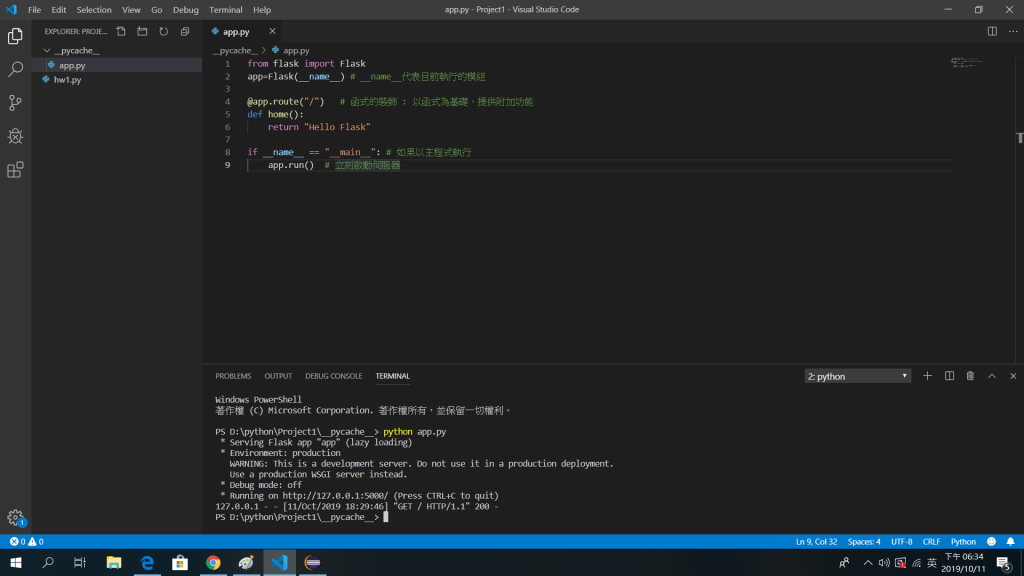Open the Debug view bug icon

click(15, 136)
